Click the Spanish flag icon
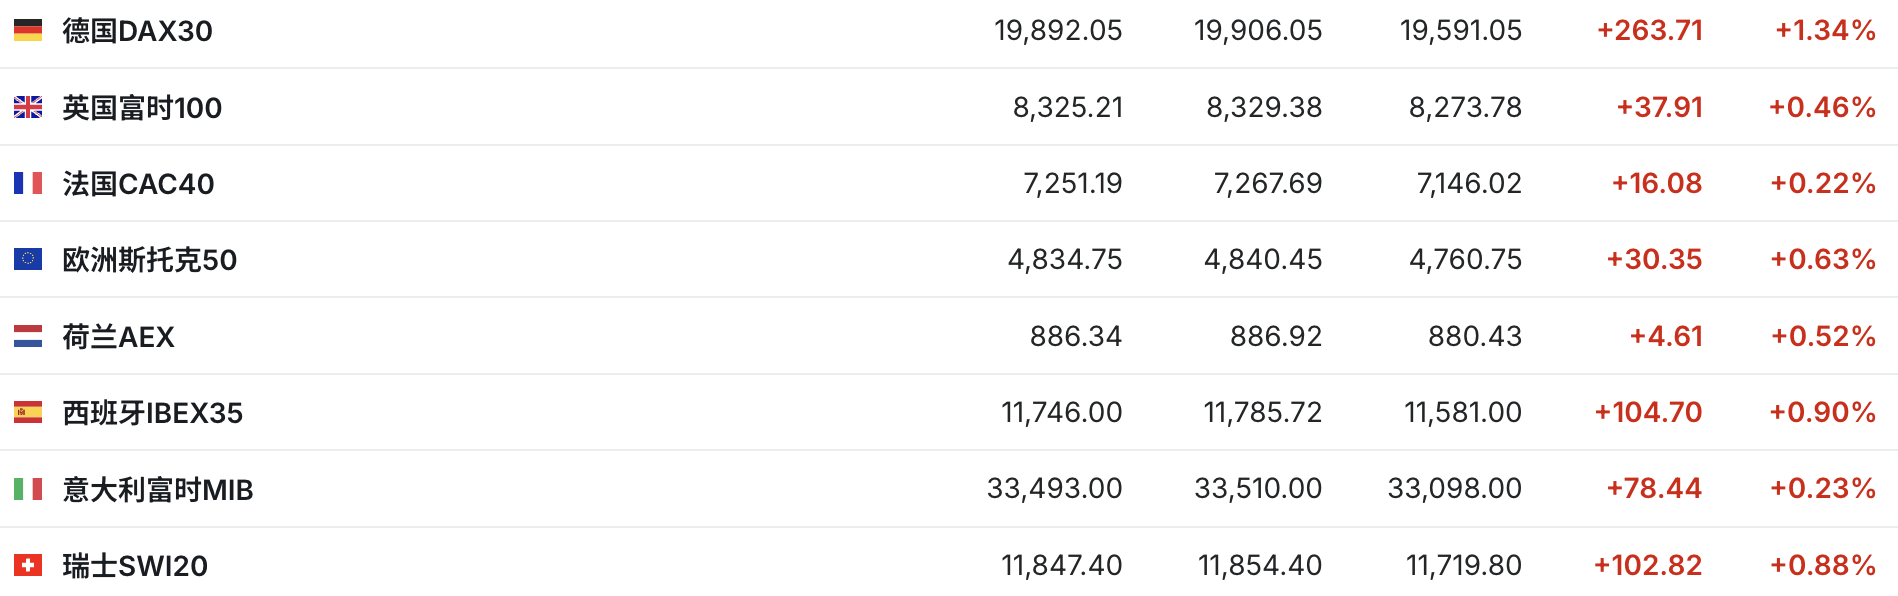 point(28,412)
